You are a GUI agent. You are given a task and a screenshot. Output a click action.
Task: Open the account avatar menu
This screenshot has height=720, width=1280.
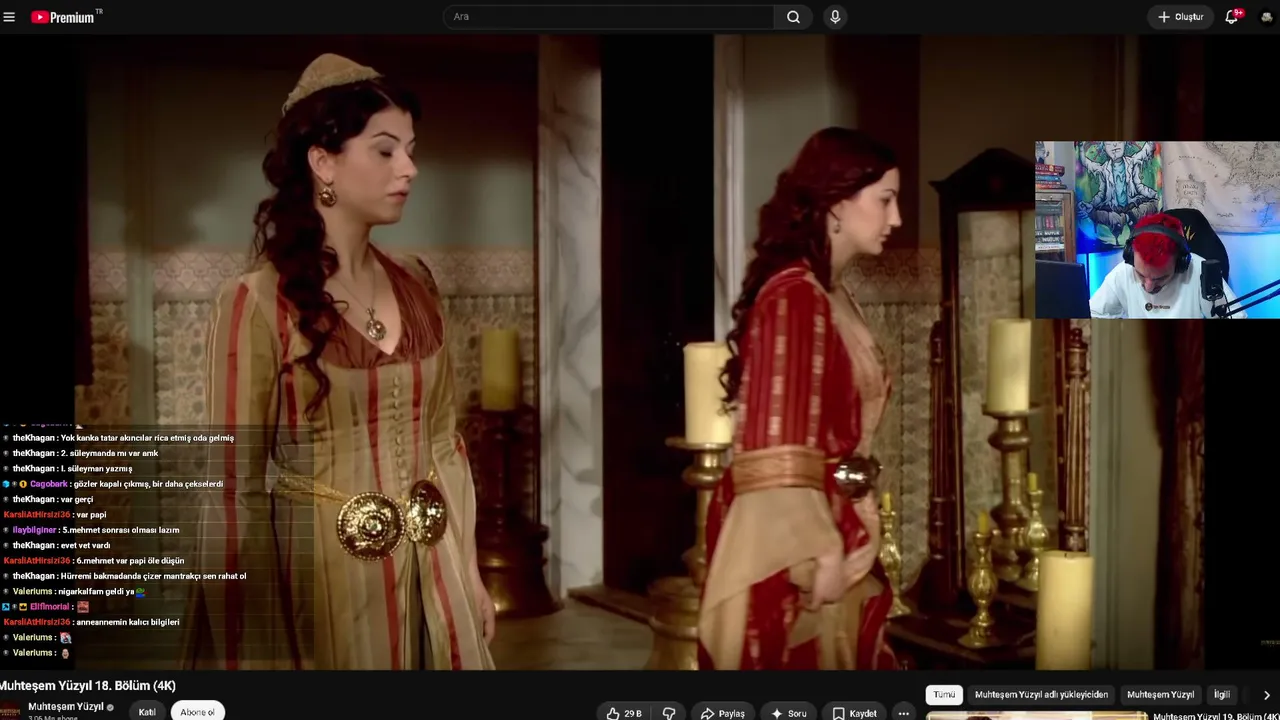click(x=1267, y=17)
